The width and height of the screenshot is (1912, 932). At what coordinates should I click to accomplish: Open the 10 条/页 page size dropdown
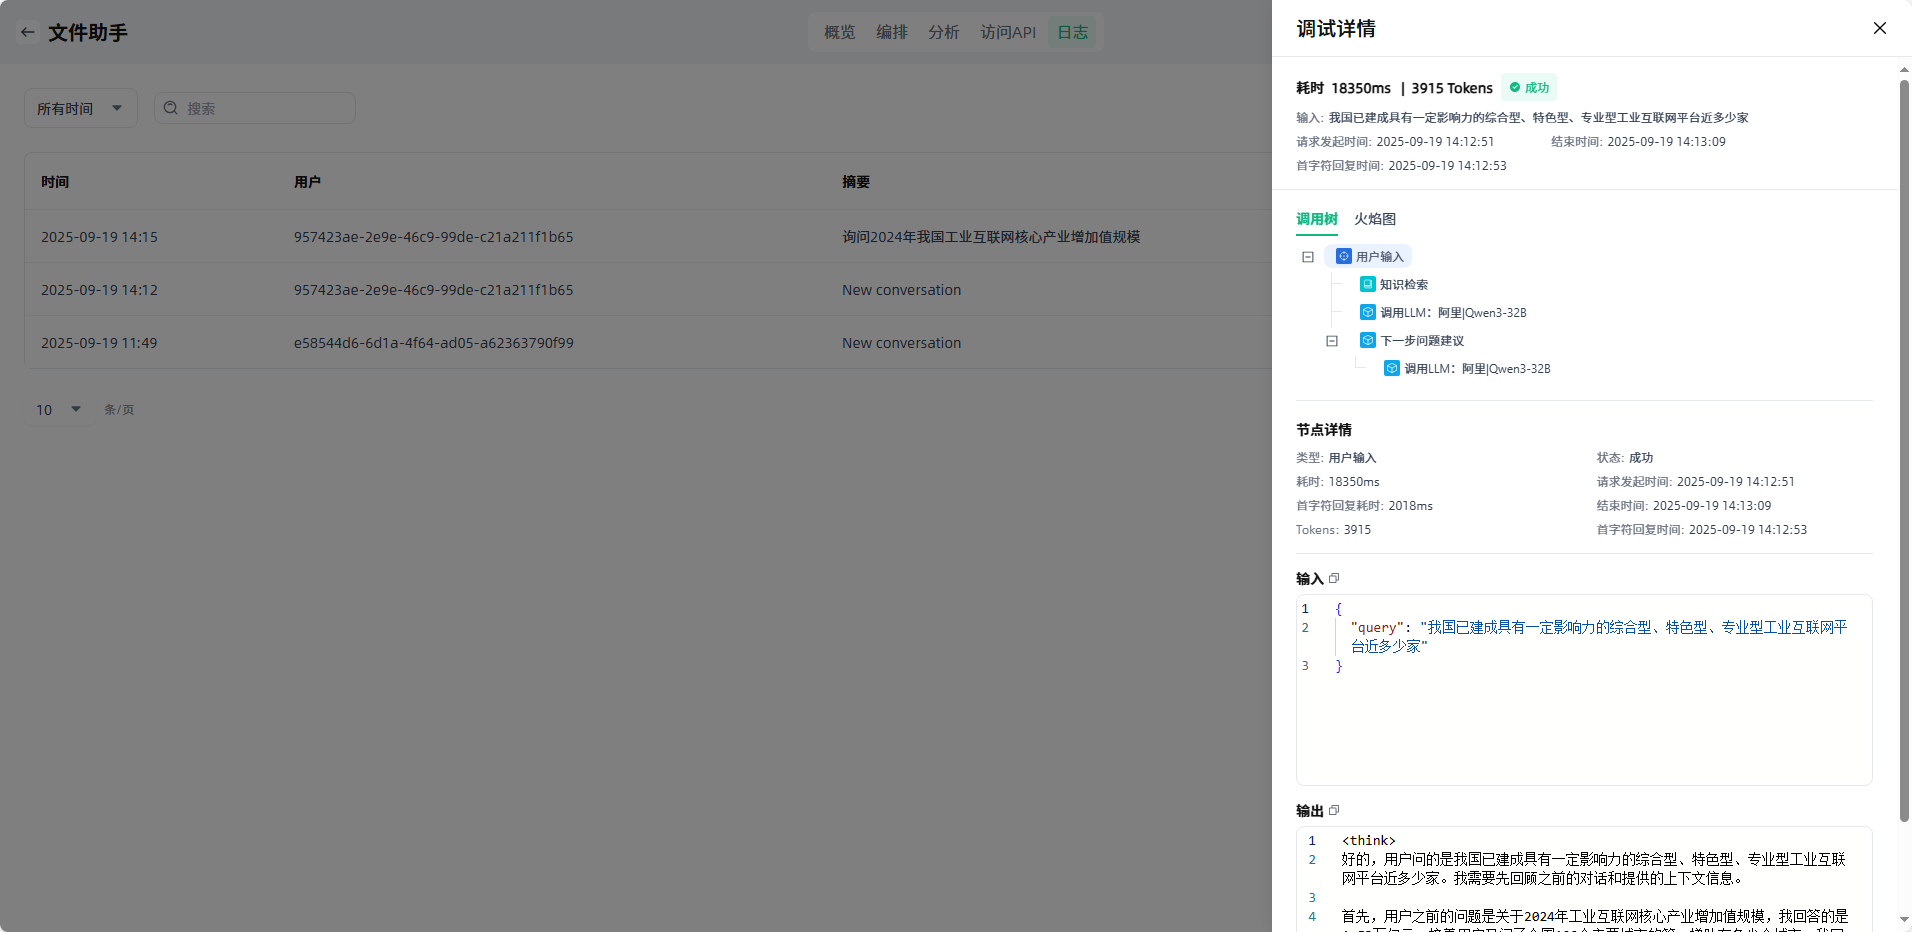pyautogui.click(x=59, y=409)
